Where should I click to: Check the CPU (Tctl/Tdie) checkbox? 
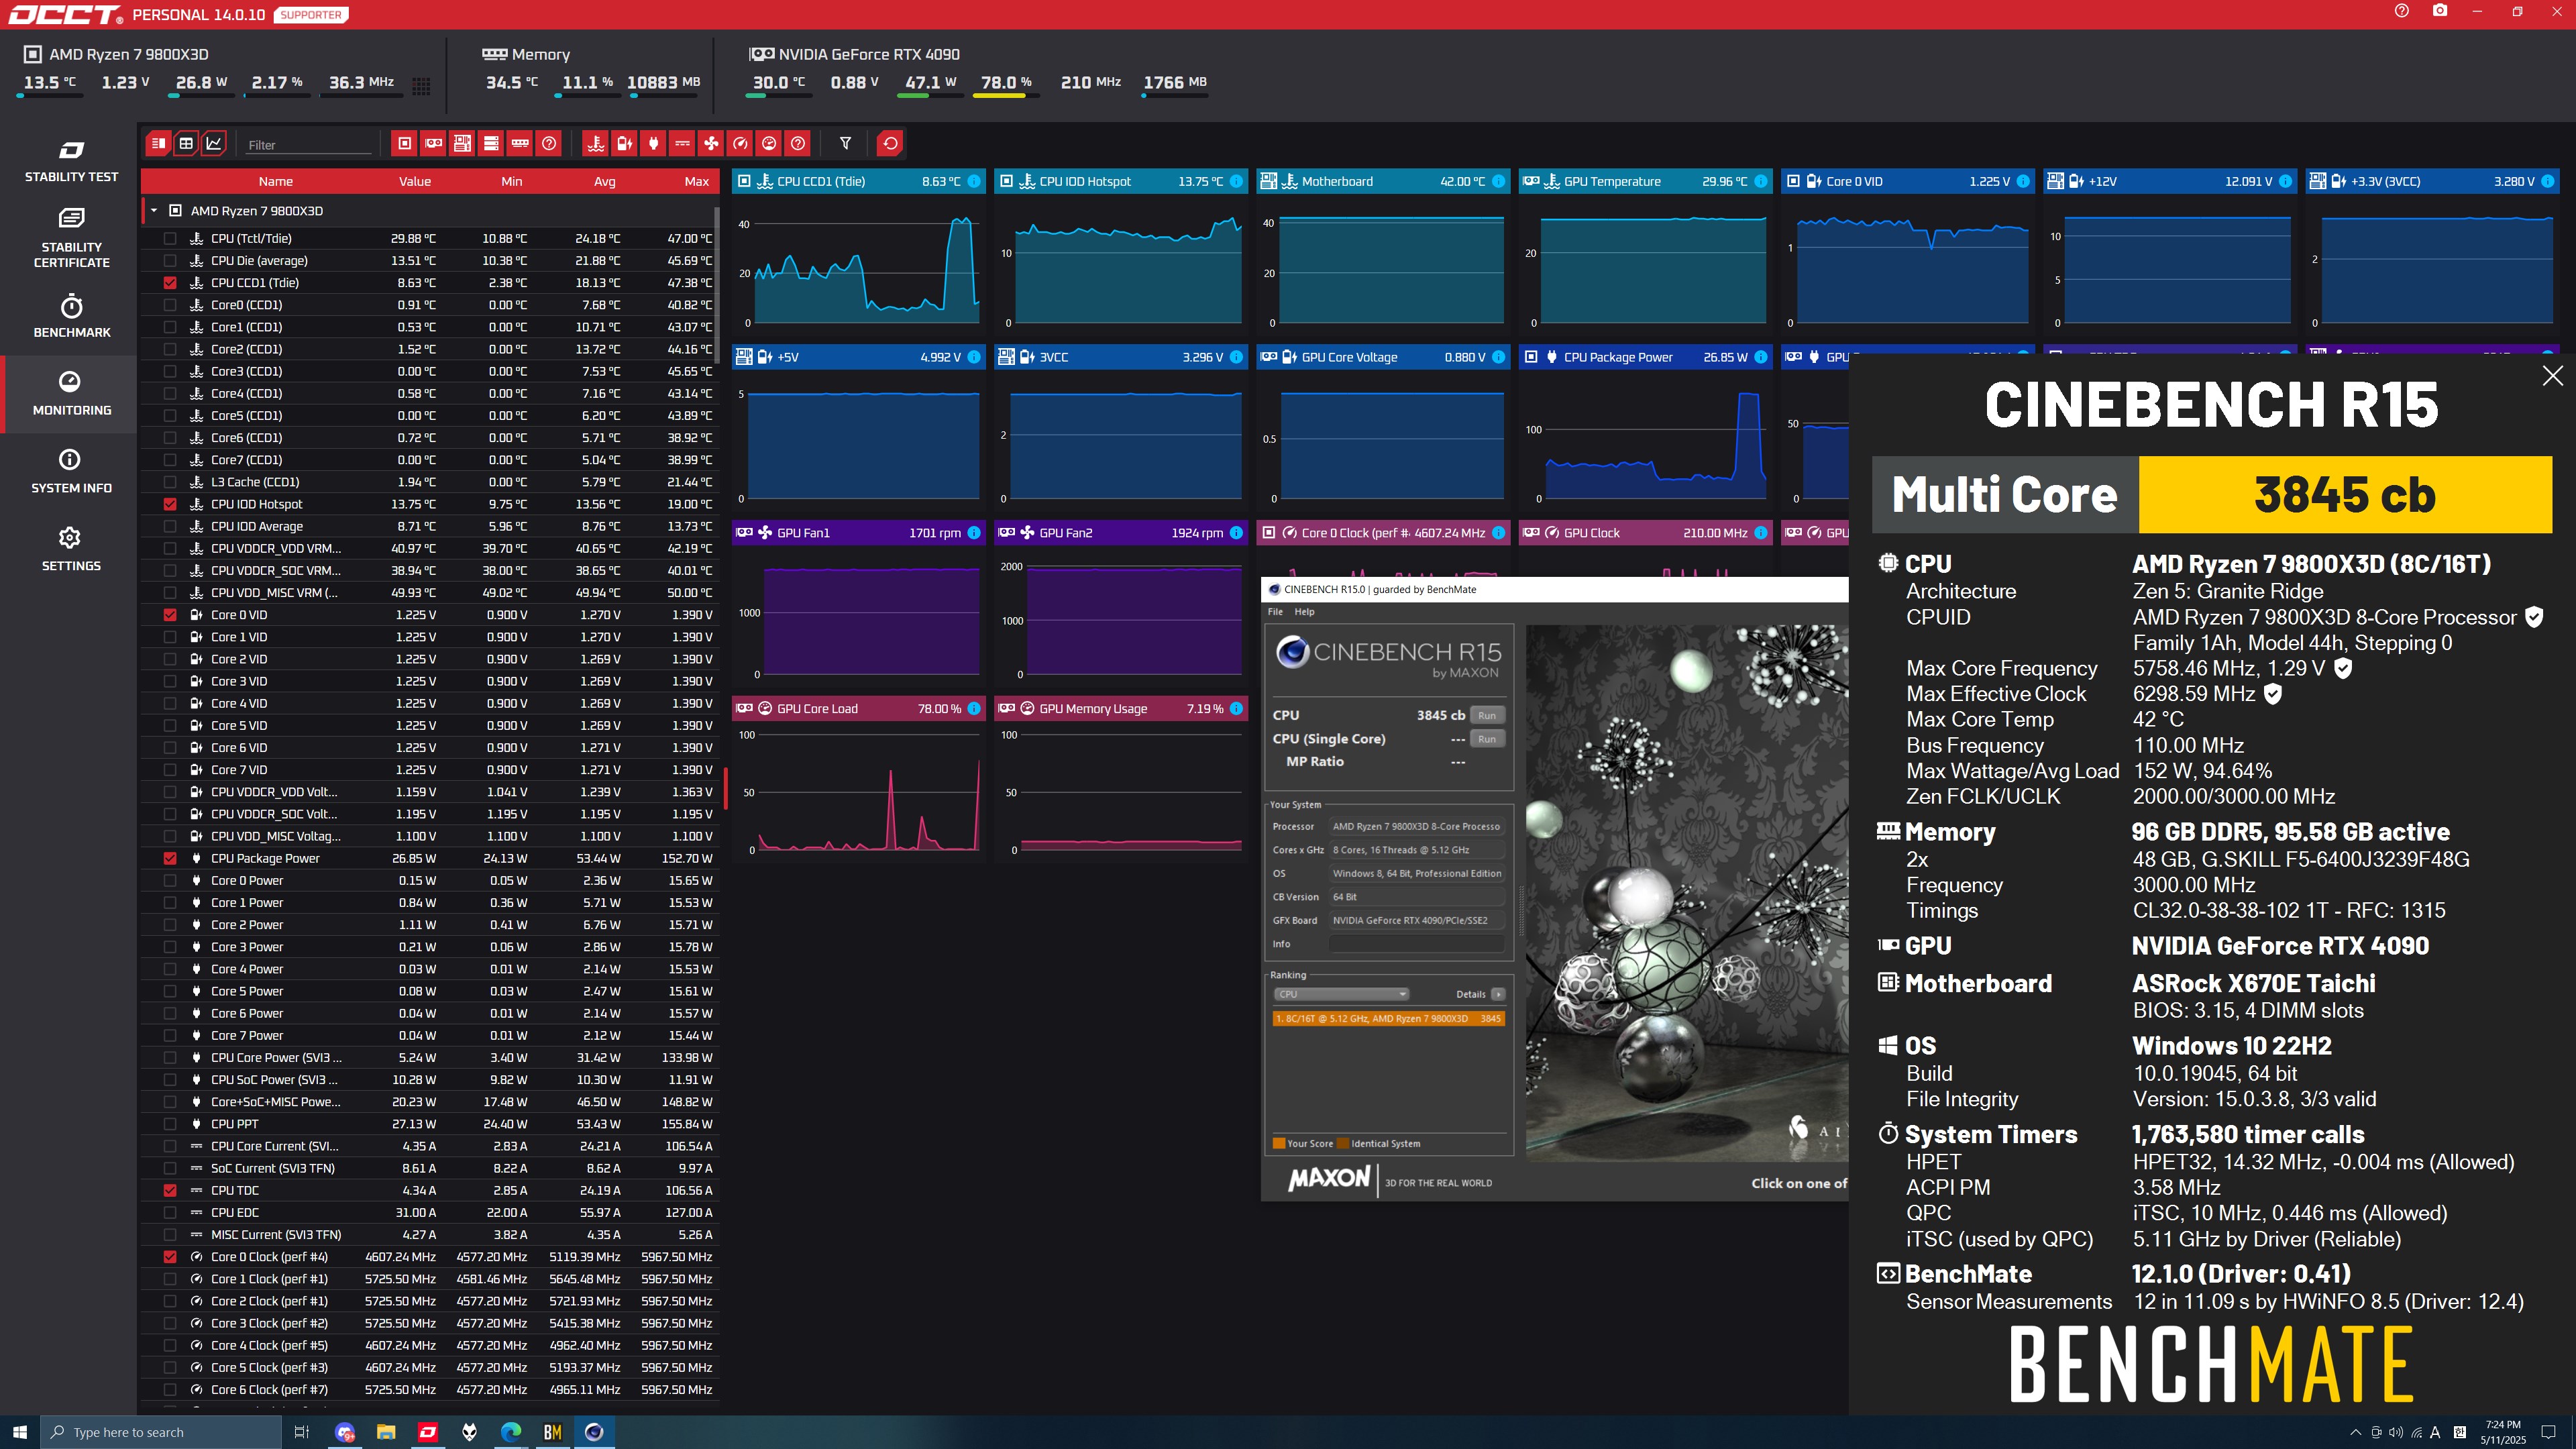coord(170,239)
